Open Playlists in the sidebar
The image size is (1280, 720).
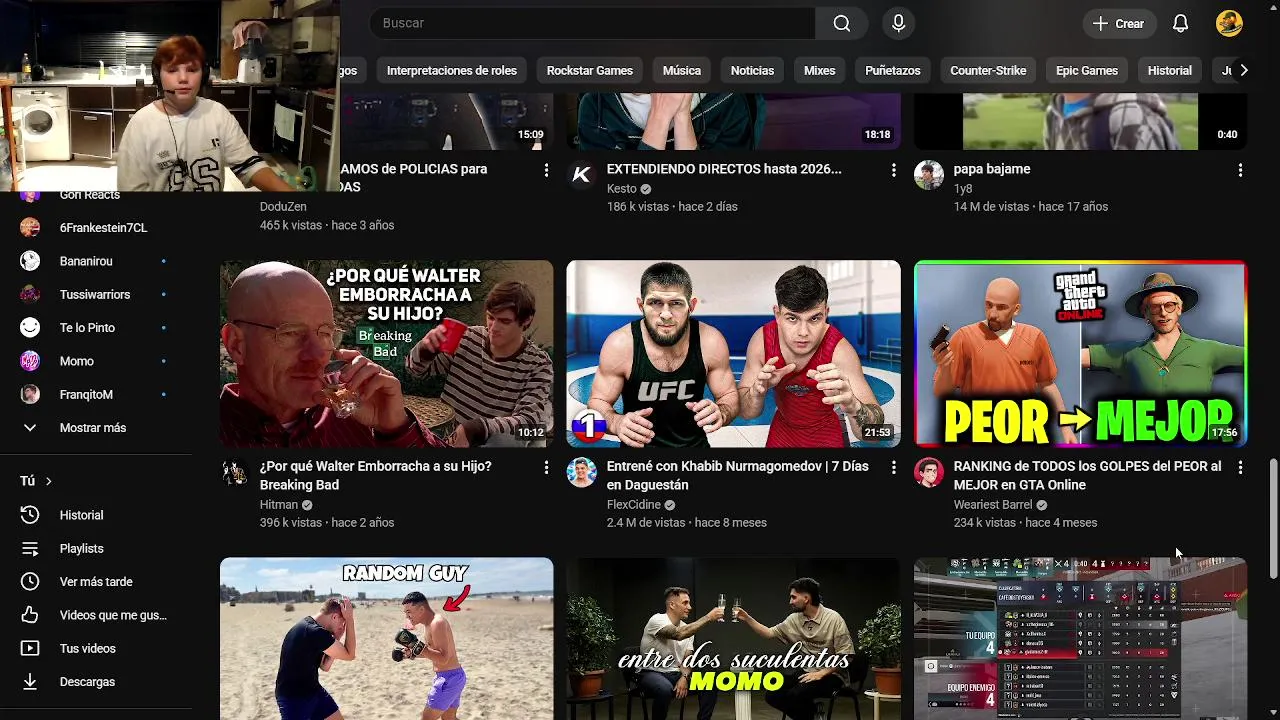(98, 548)
